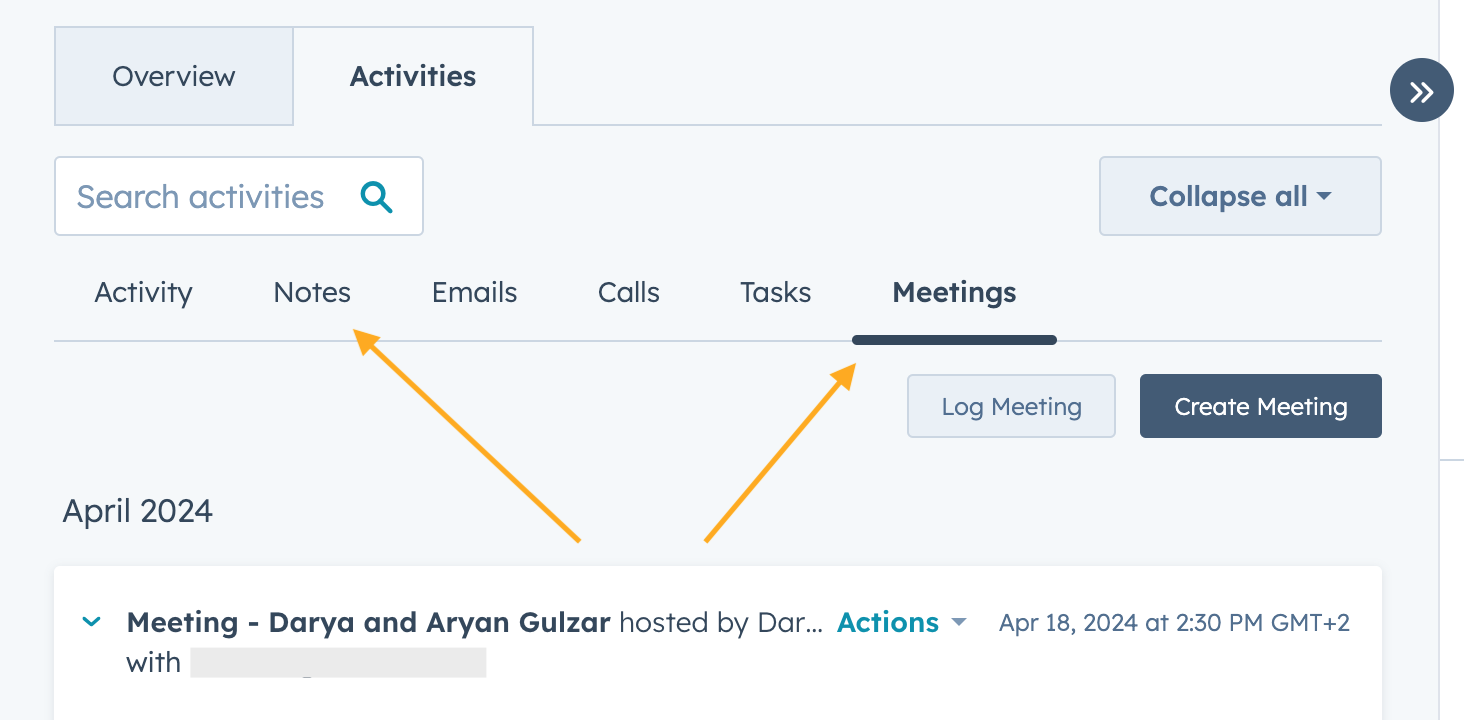1464x720 pixels.
Task: Click the redacted attendee name after "with"
Action: (x=338, y=663)
